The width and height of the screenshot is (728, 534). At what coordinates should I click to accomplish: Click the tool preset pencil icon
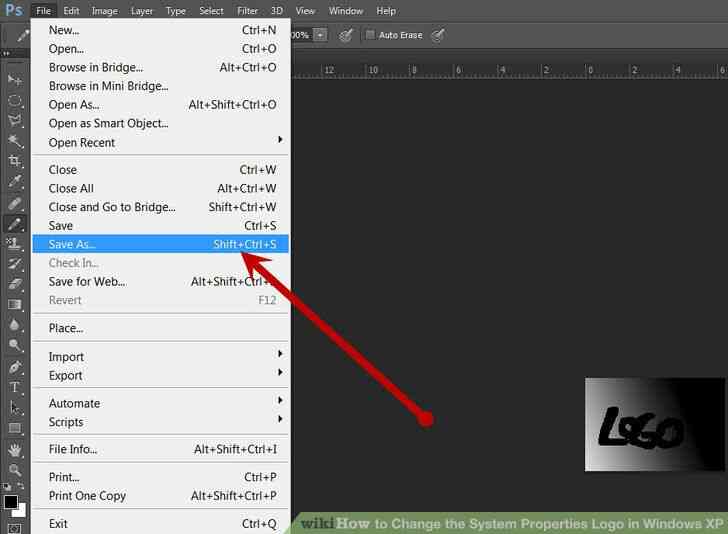[21, 35]
